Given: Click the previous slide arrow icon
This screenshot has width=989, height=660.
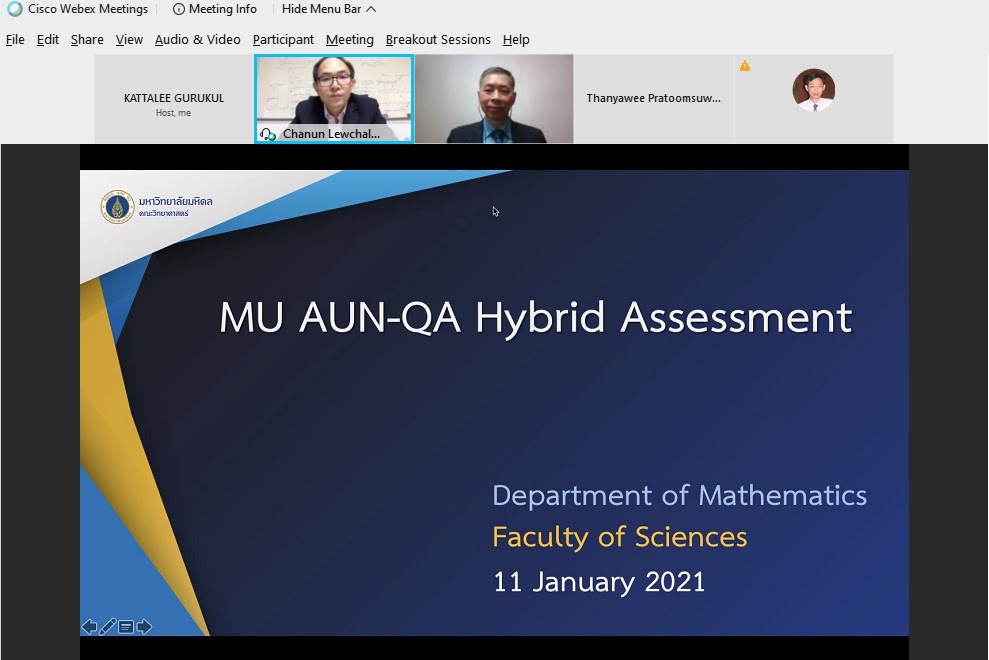Looking at the screenshot, I should tap(89, 627).
